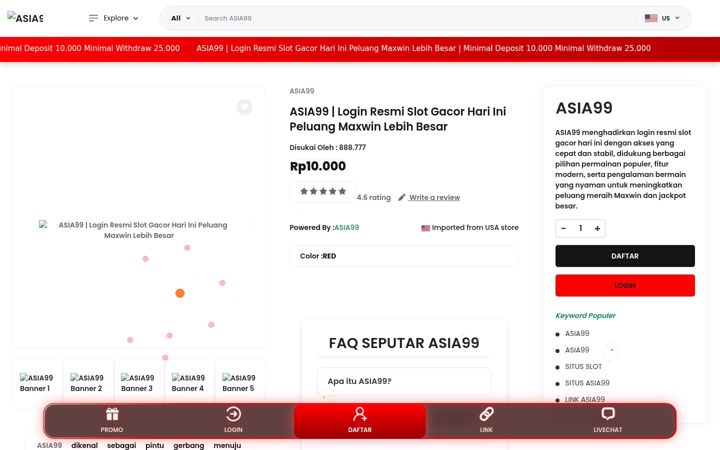Select the Banner 4 thumbnail

188,382
